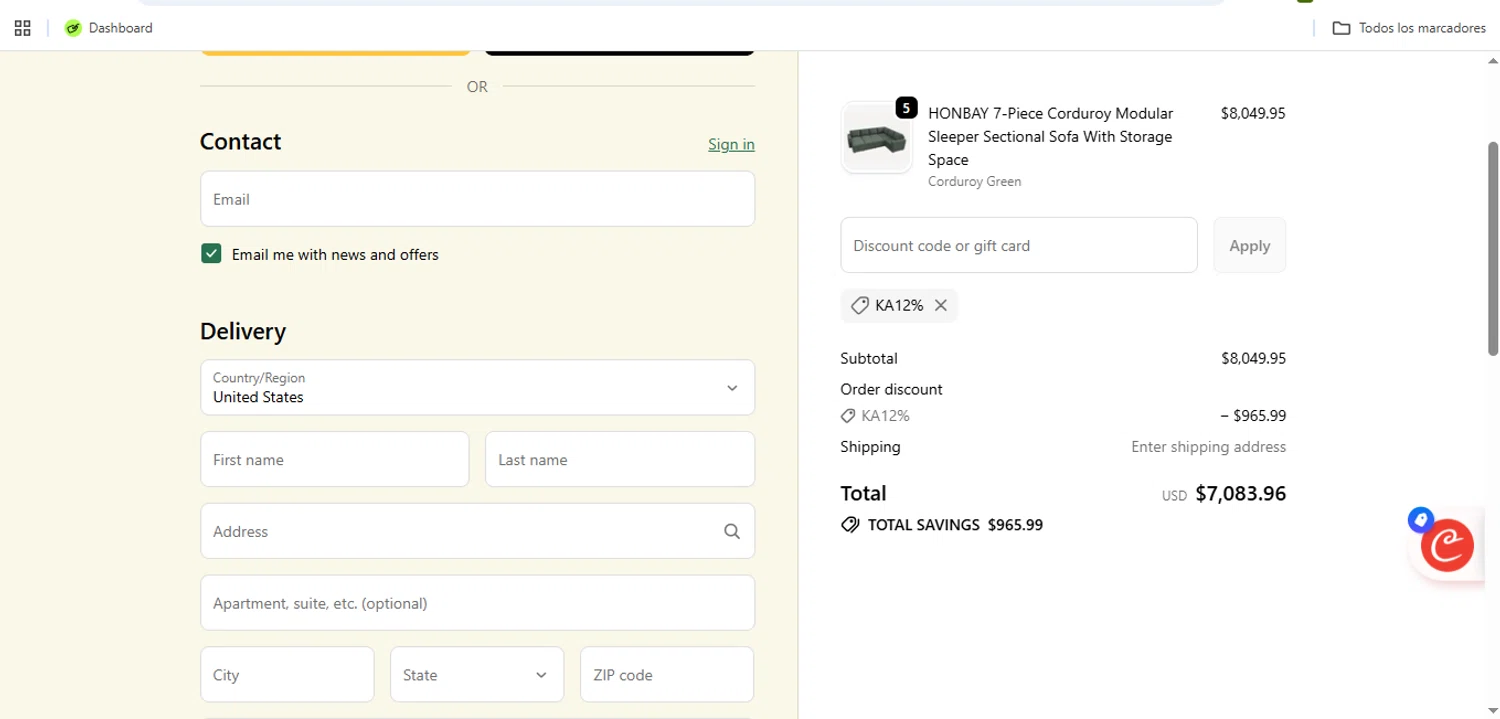Viewport: 1500px width, 719px height.
Task: Focus the First name field
Action: pyautogui.click(x=335, y=459)
